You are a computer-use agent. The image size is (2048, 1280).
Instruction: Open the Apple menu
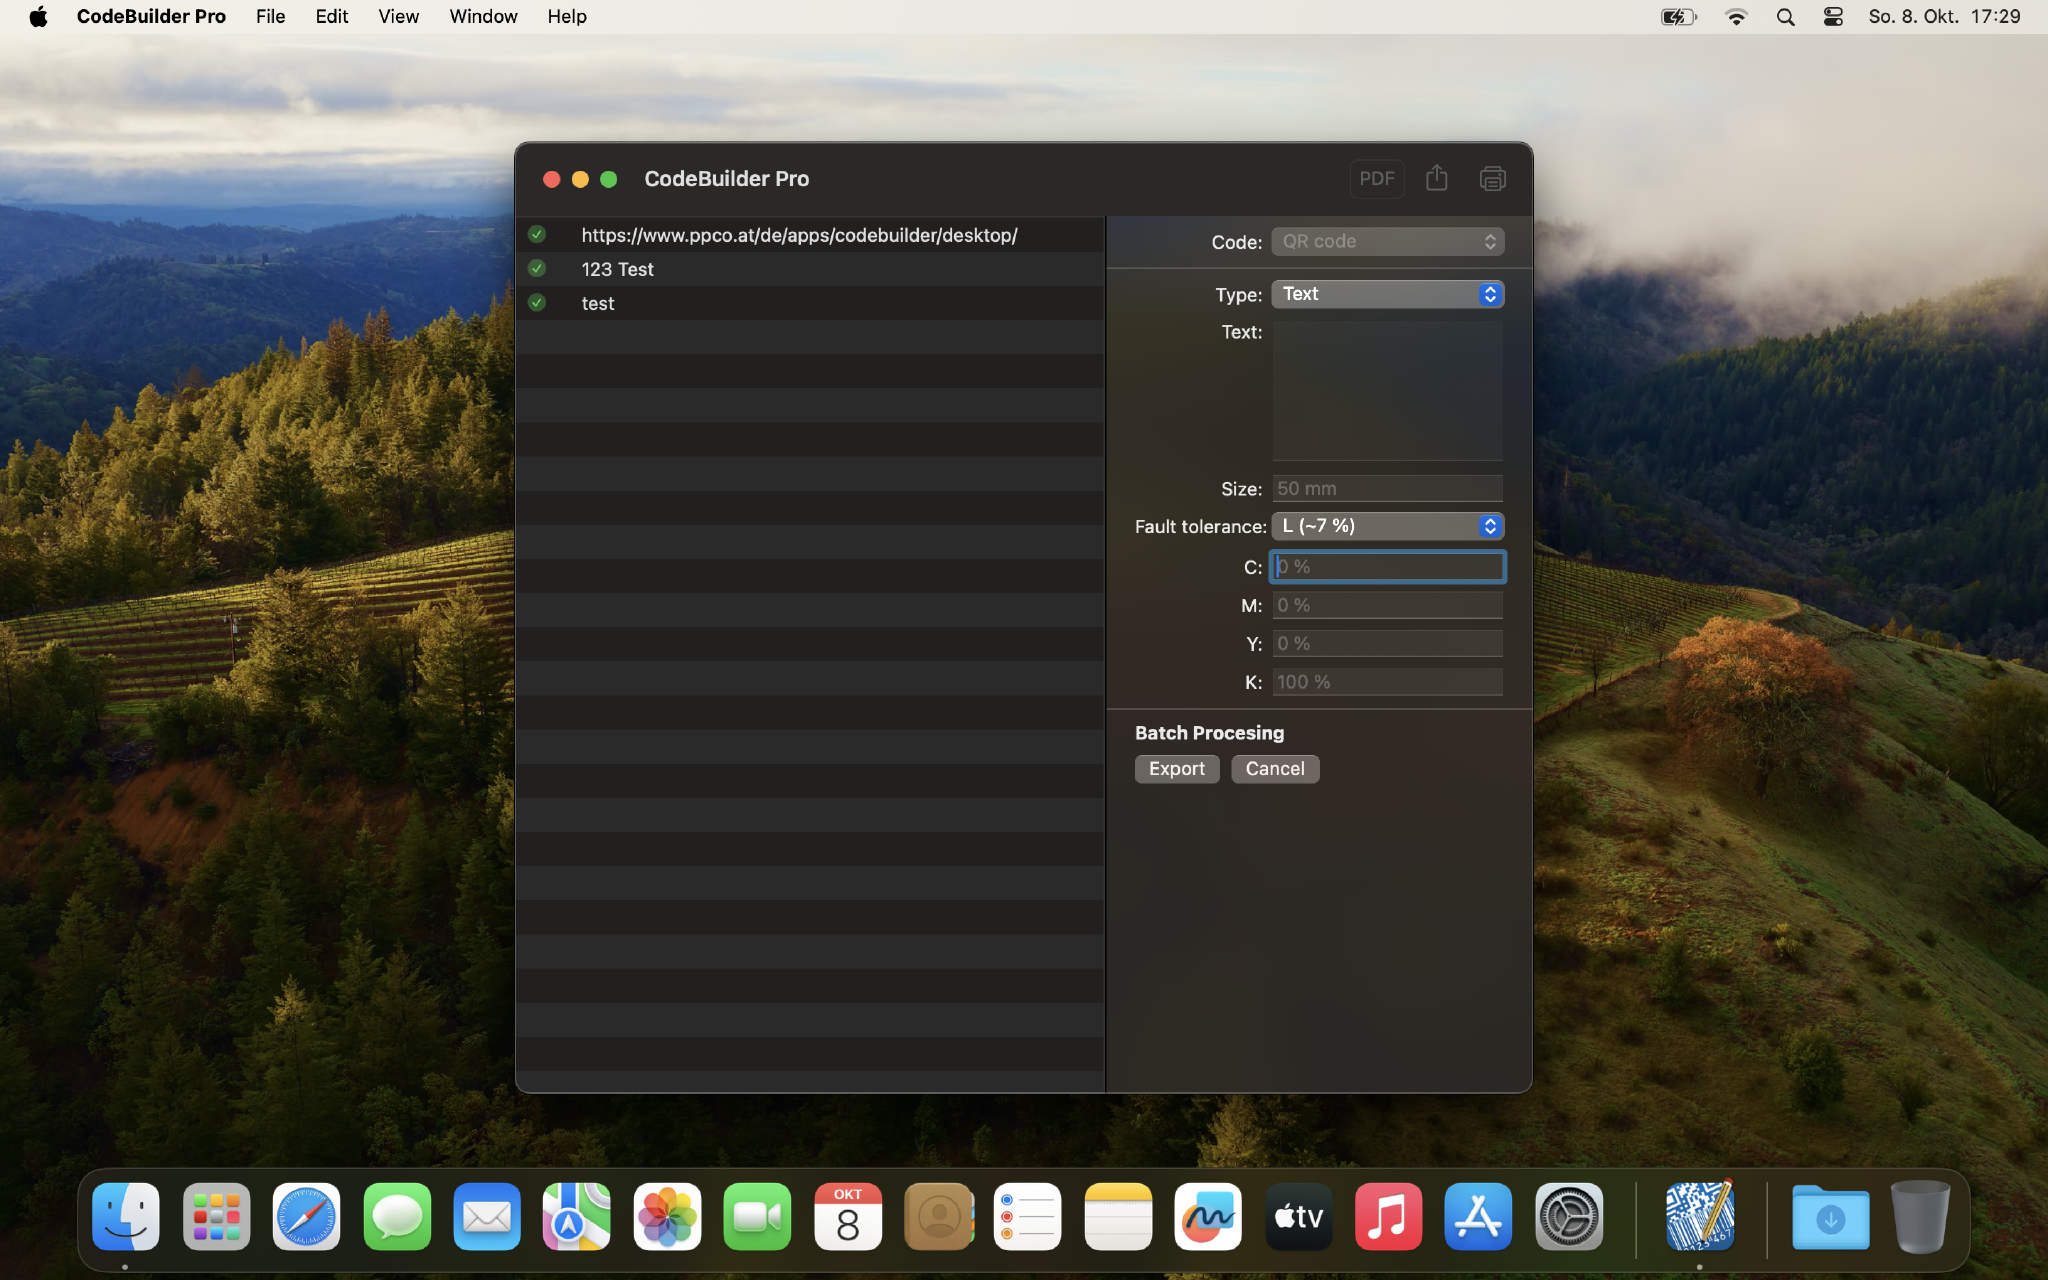38,17
